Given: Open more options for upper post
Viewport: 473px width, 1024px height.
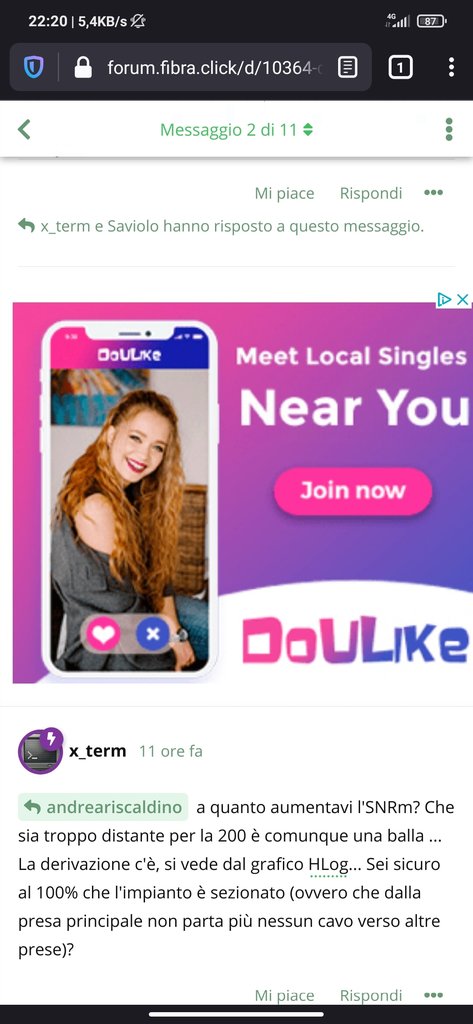Looking at the screenshot, I should click(x=433, y=193).
